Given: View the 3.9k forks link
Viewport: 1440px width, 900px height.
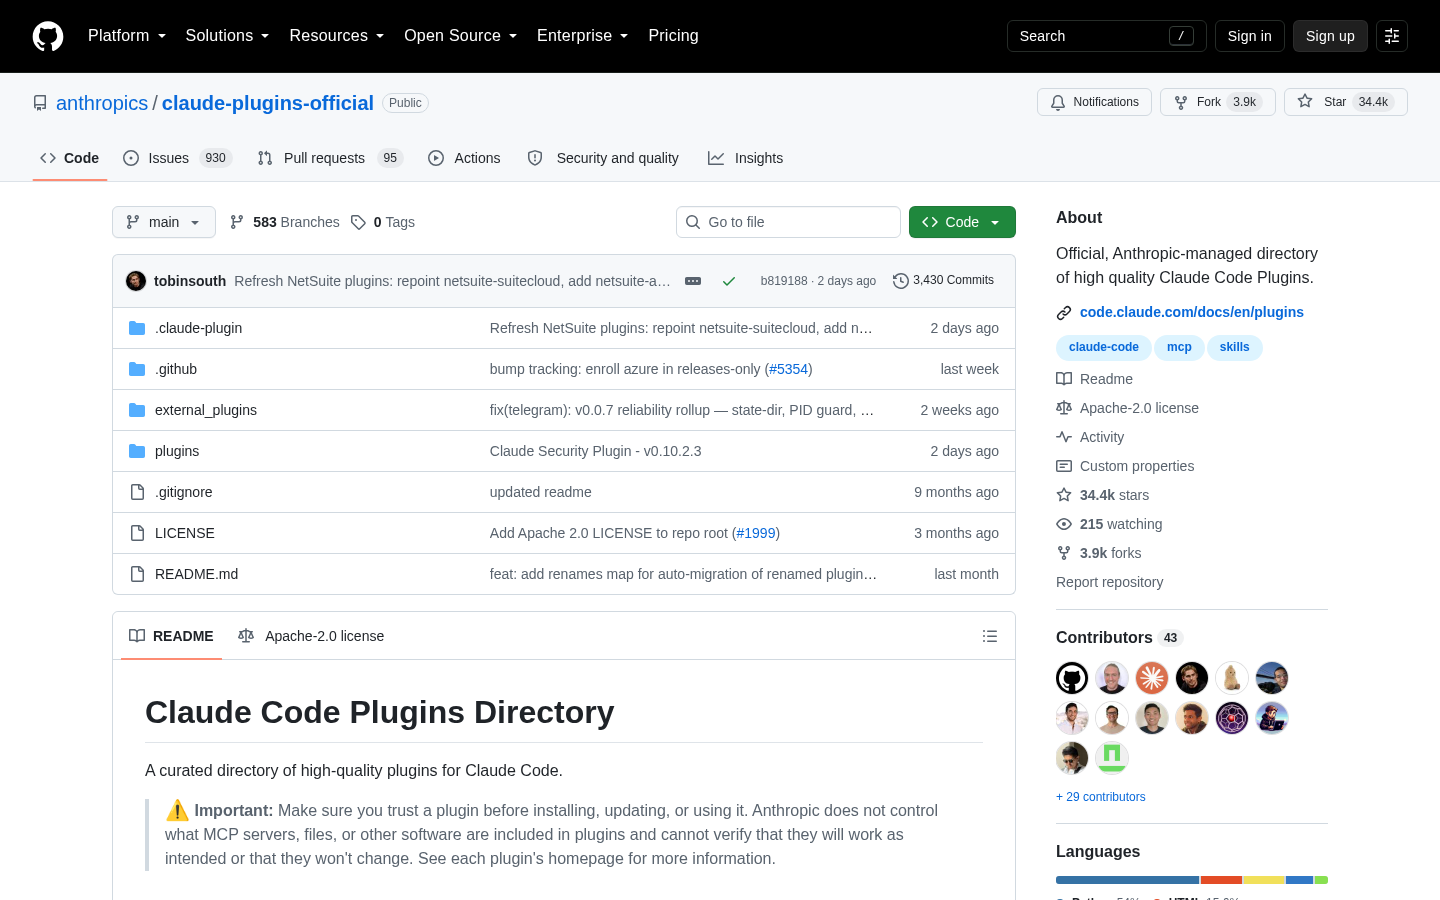Looking at the screenshot, I should pyautogui.click(x=1099, y=553).
